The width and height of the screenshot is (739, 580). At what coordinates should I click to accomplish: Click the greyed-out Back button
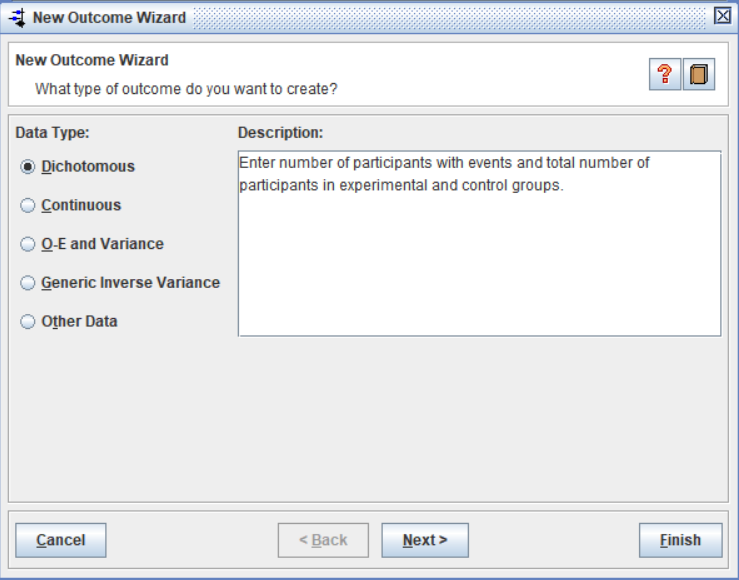pos(323,540)
